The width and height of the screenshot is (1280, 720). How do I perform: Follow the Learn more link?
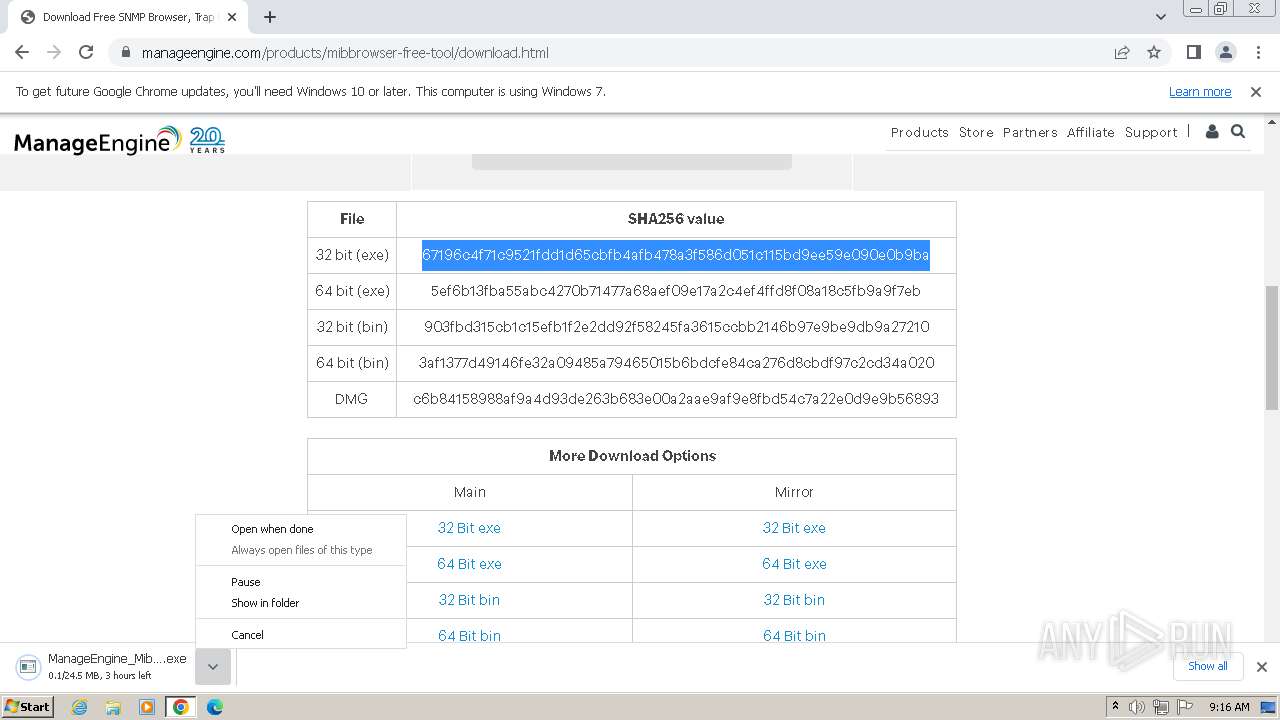[x=1200, y=91]
